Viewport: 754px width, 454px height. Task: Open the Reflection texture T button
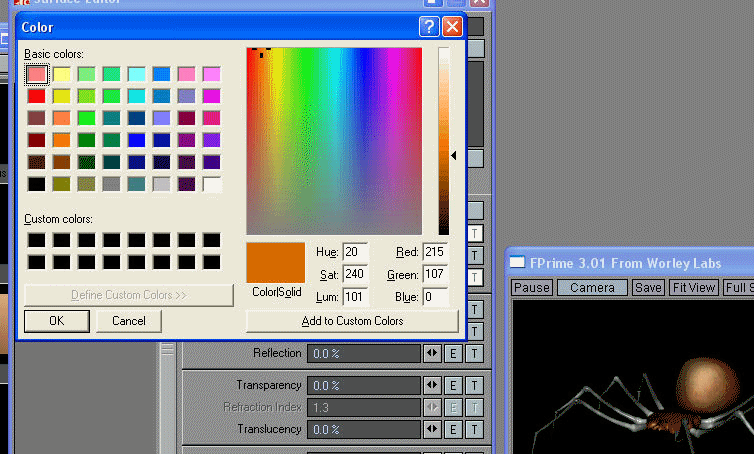[x=475, y=353]
